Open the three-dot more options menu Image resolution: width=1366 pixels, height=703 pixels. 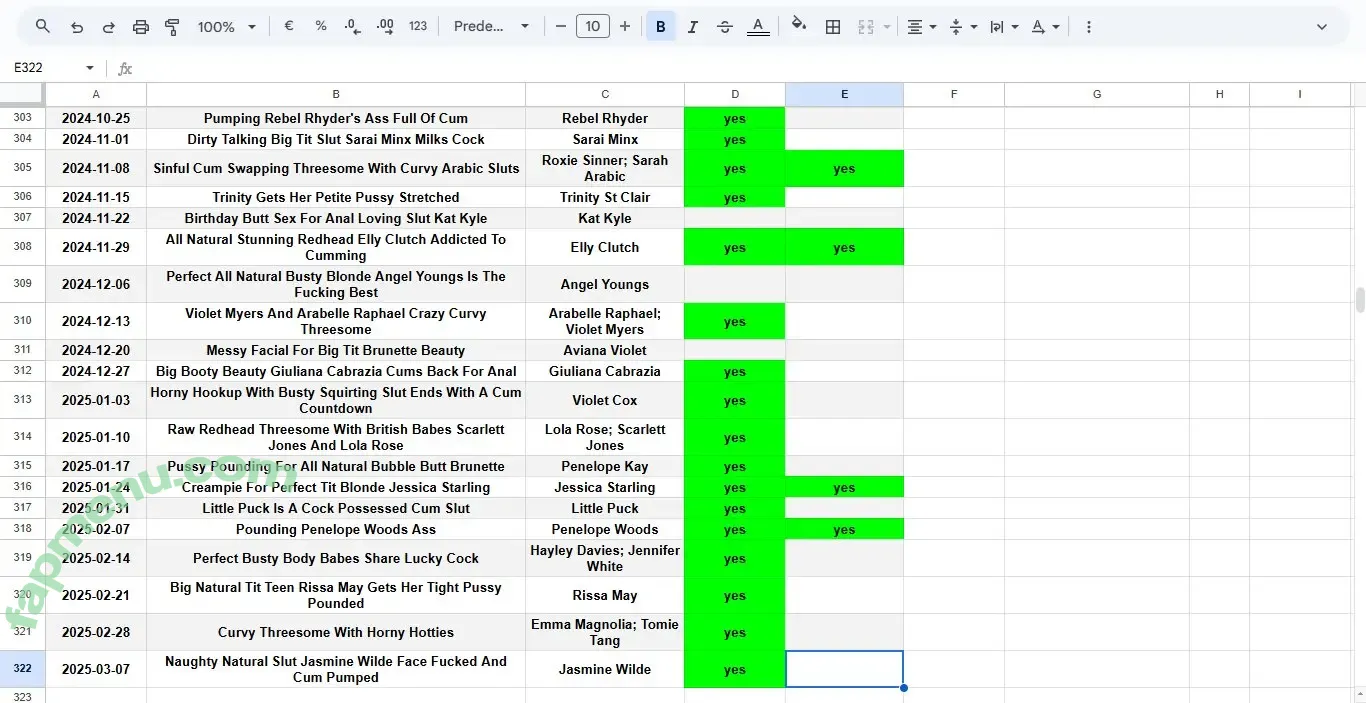1089,27
